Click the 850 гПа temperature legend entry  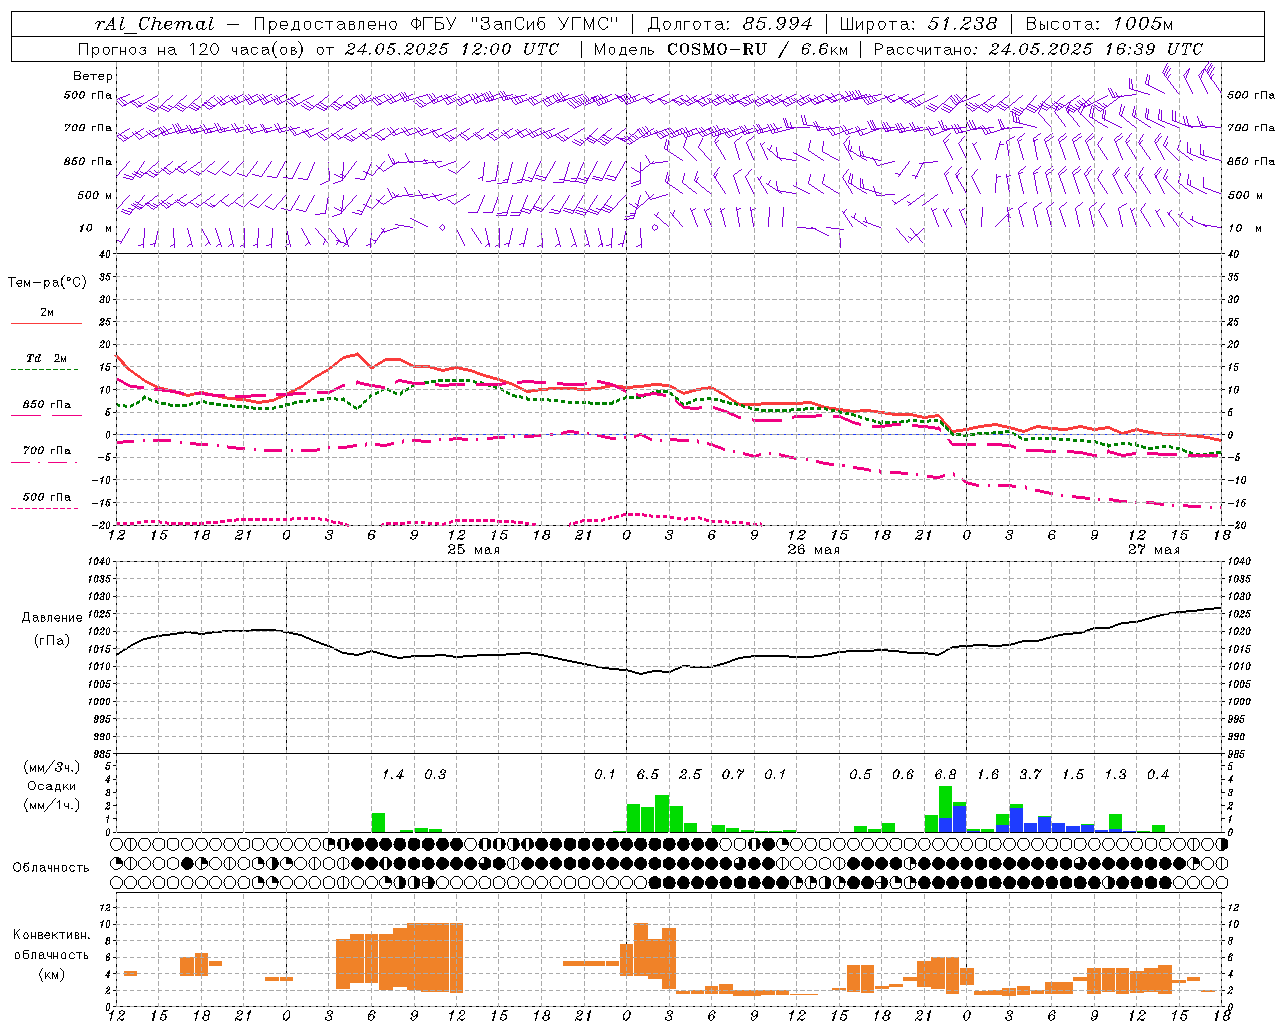point(46,405)
